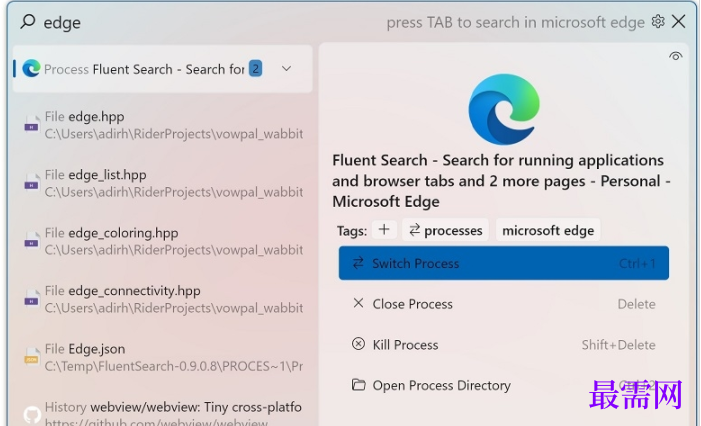Add a tag with the plus button
Screen dimensions: 701x426
pos(384,230)
